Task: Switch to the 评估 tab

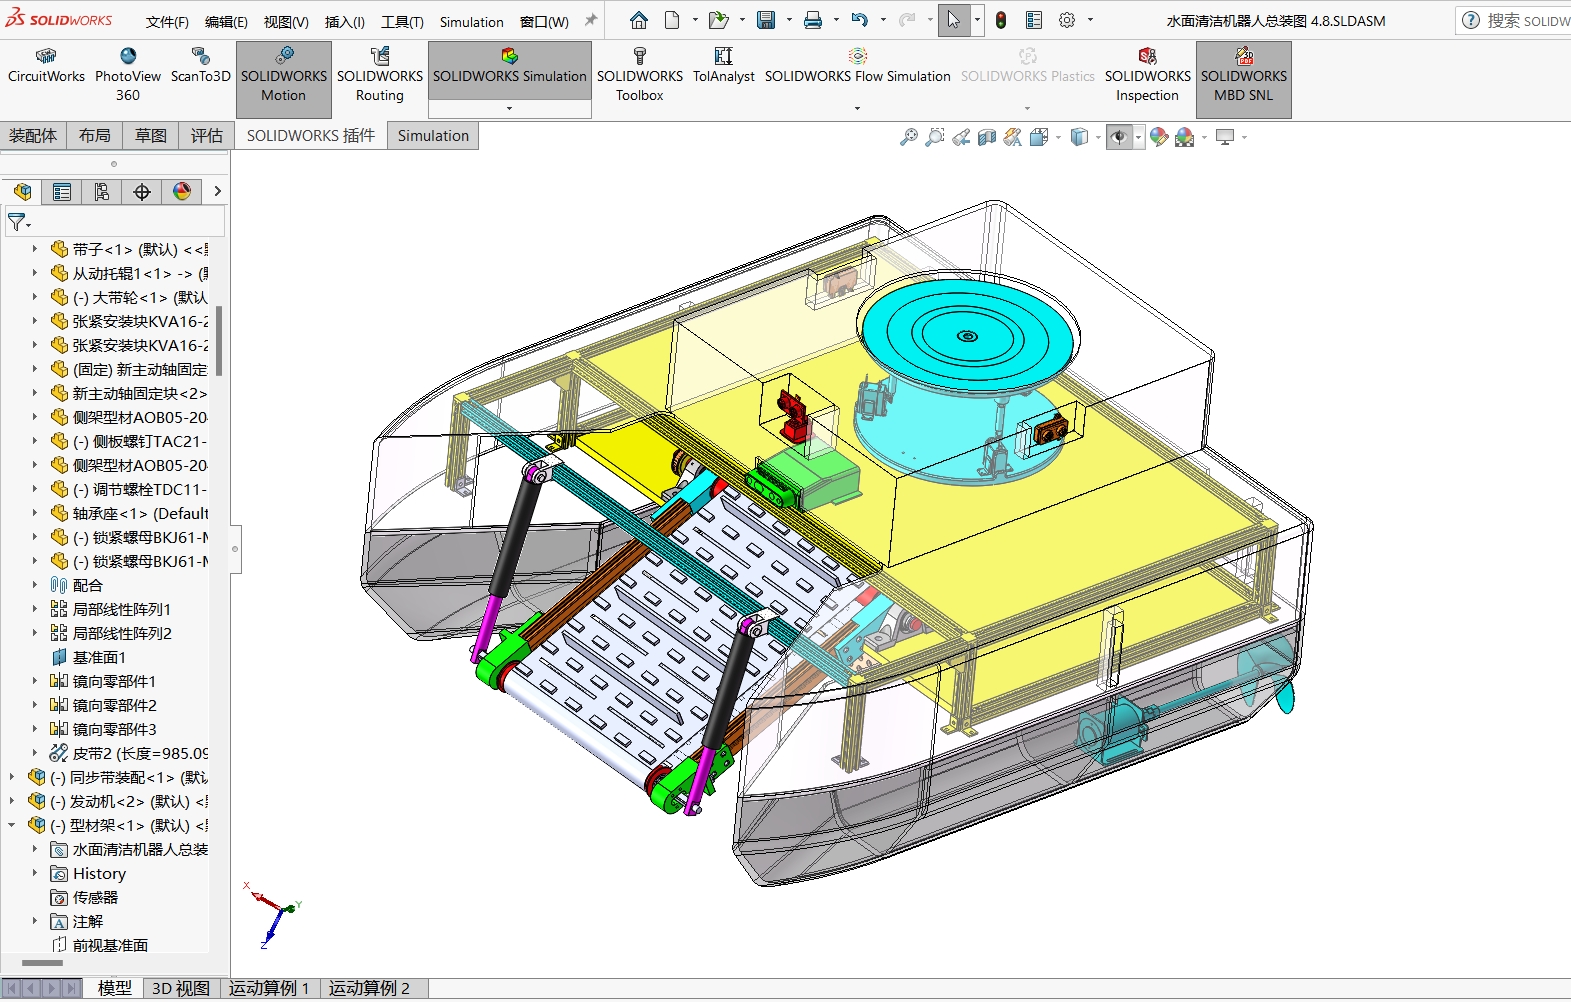Action: 207,136
